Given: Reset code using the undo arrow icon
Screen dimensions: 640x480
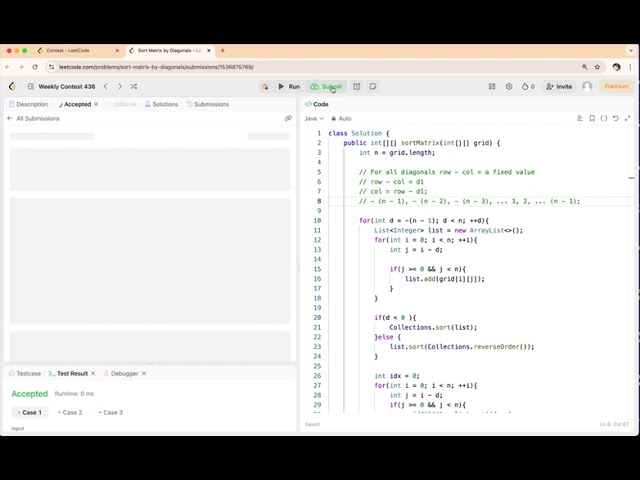Looking at the screenshot, I should pos(615,118).
